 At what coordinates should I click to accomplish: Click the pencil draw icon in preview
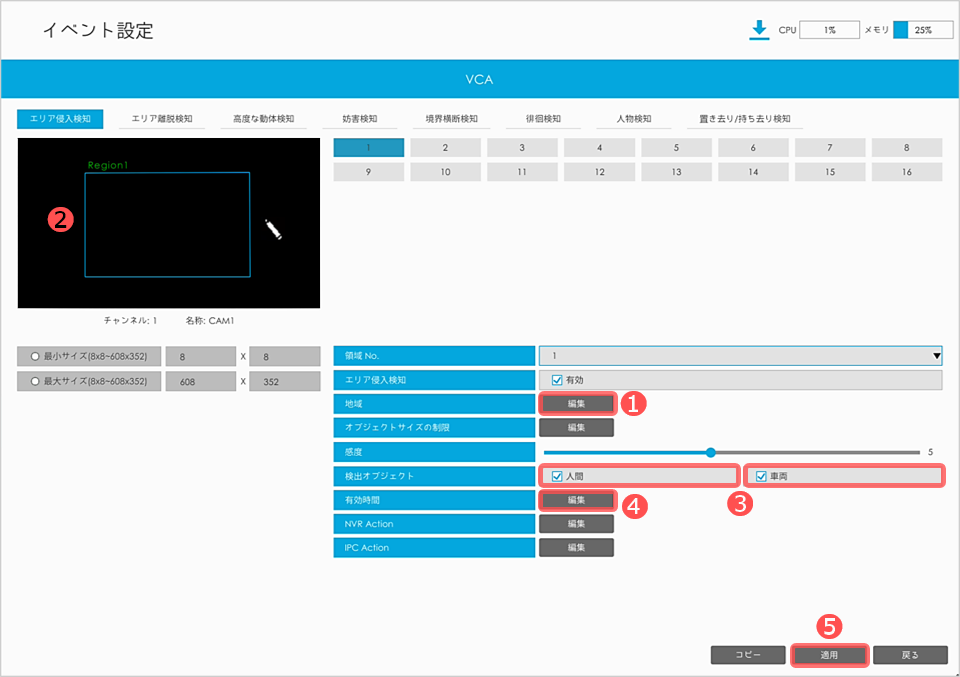coord(273,228)
